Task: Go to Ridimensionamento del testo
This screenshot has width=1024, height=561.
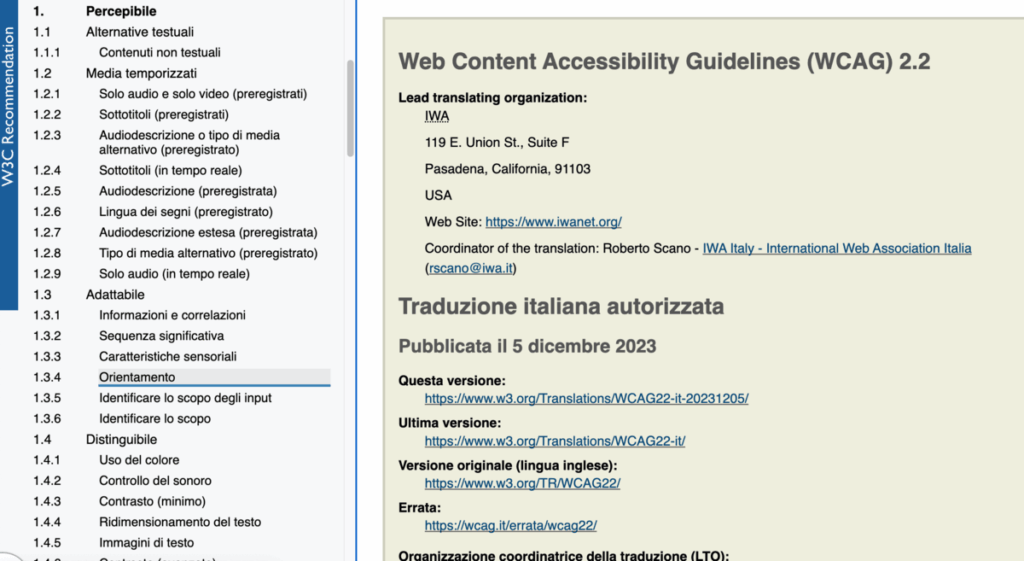Action: click(x=180, y=522)
